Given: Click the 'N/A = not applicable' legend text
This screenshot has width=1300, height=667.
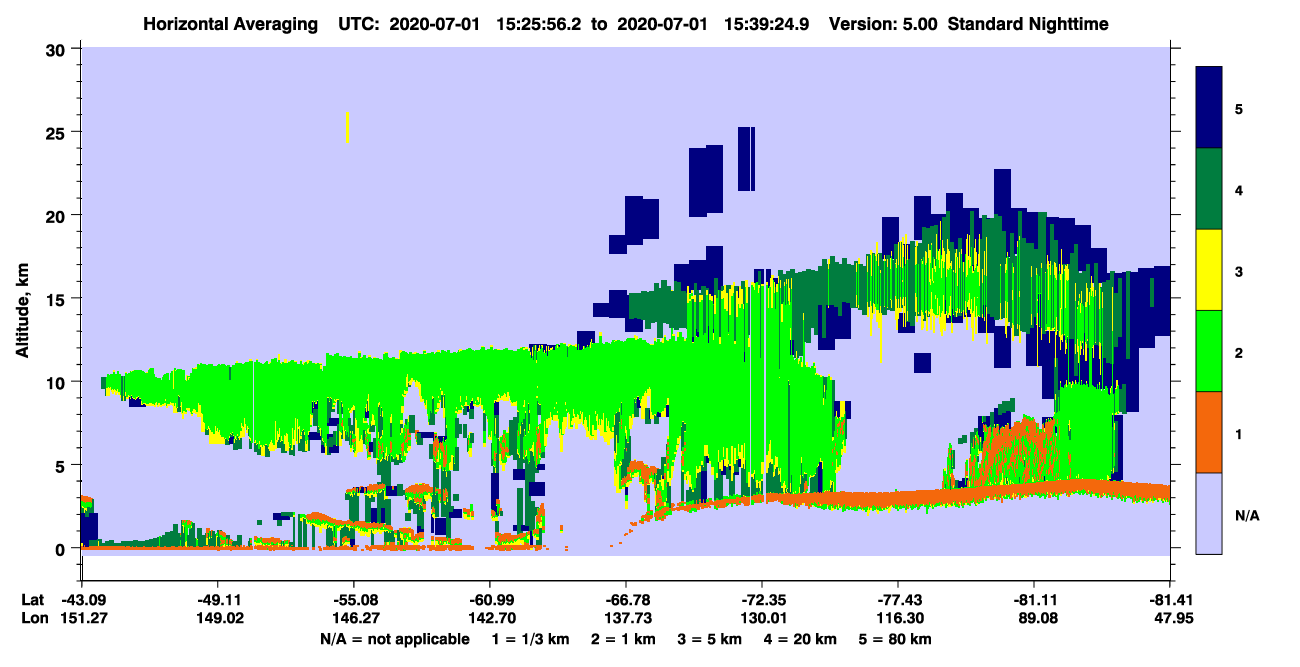Looking at the screenshot, I should 395,639.
